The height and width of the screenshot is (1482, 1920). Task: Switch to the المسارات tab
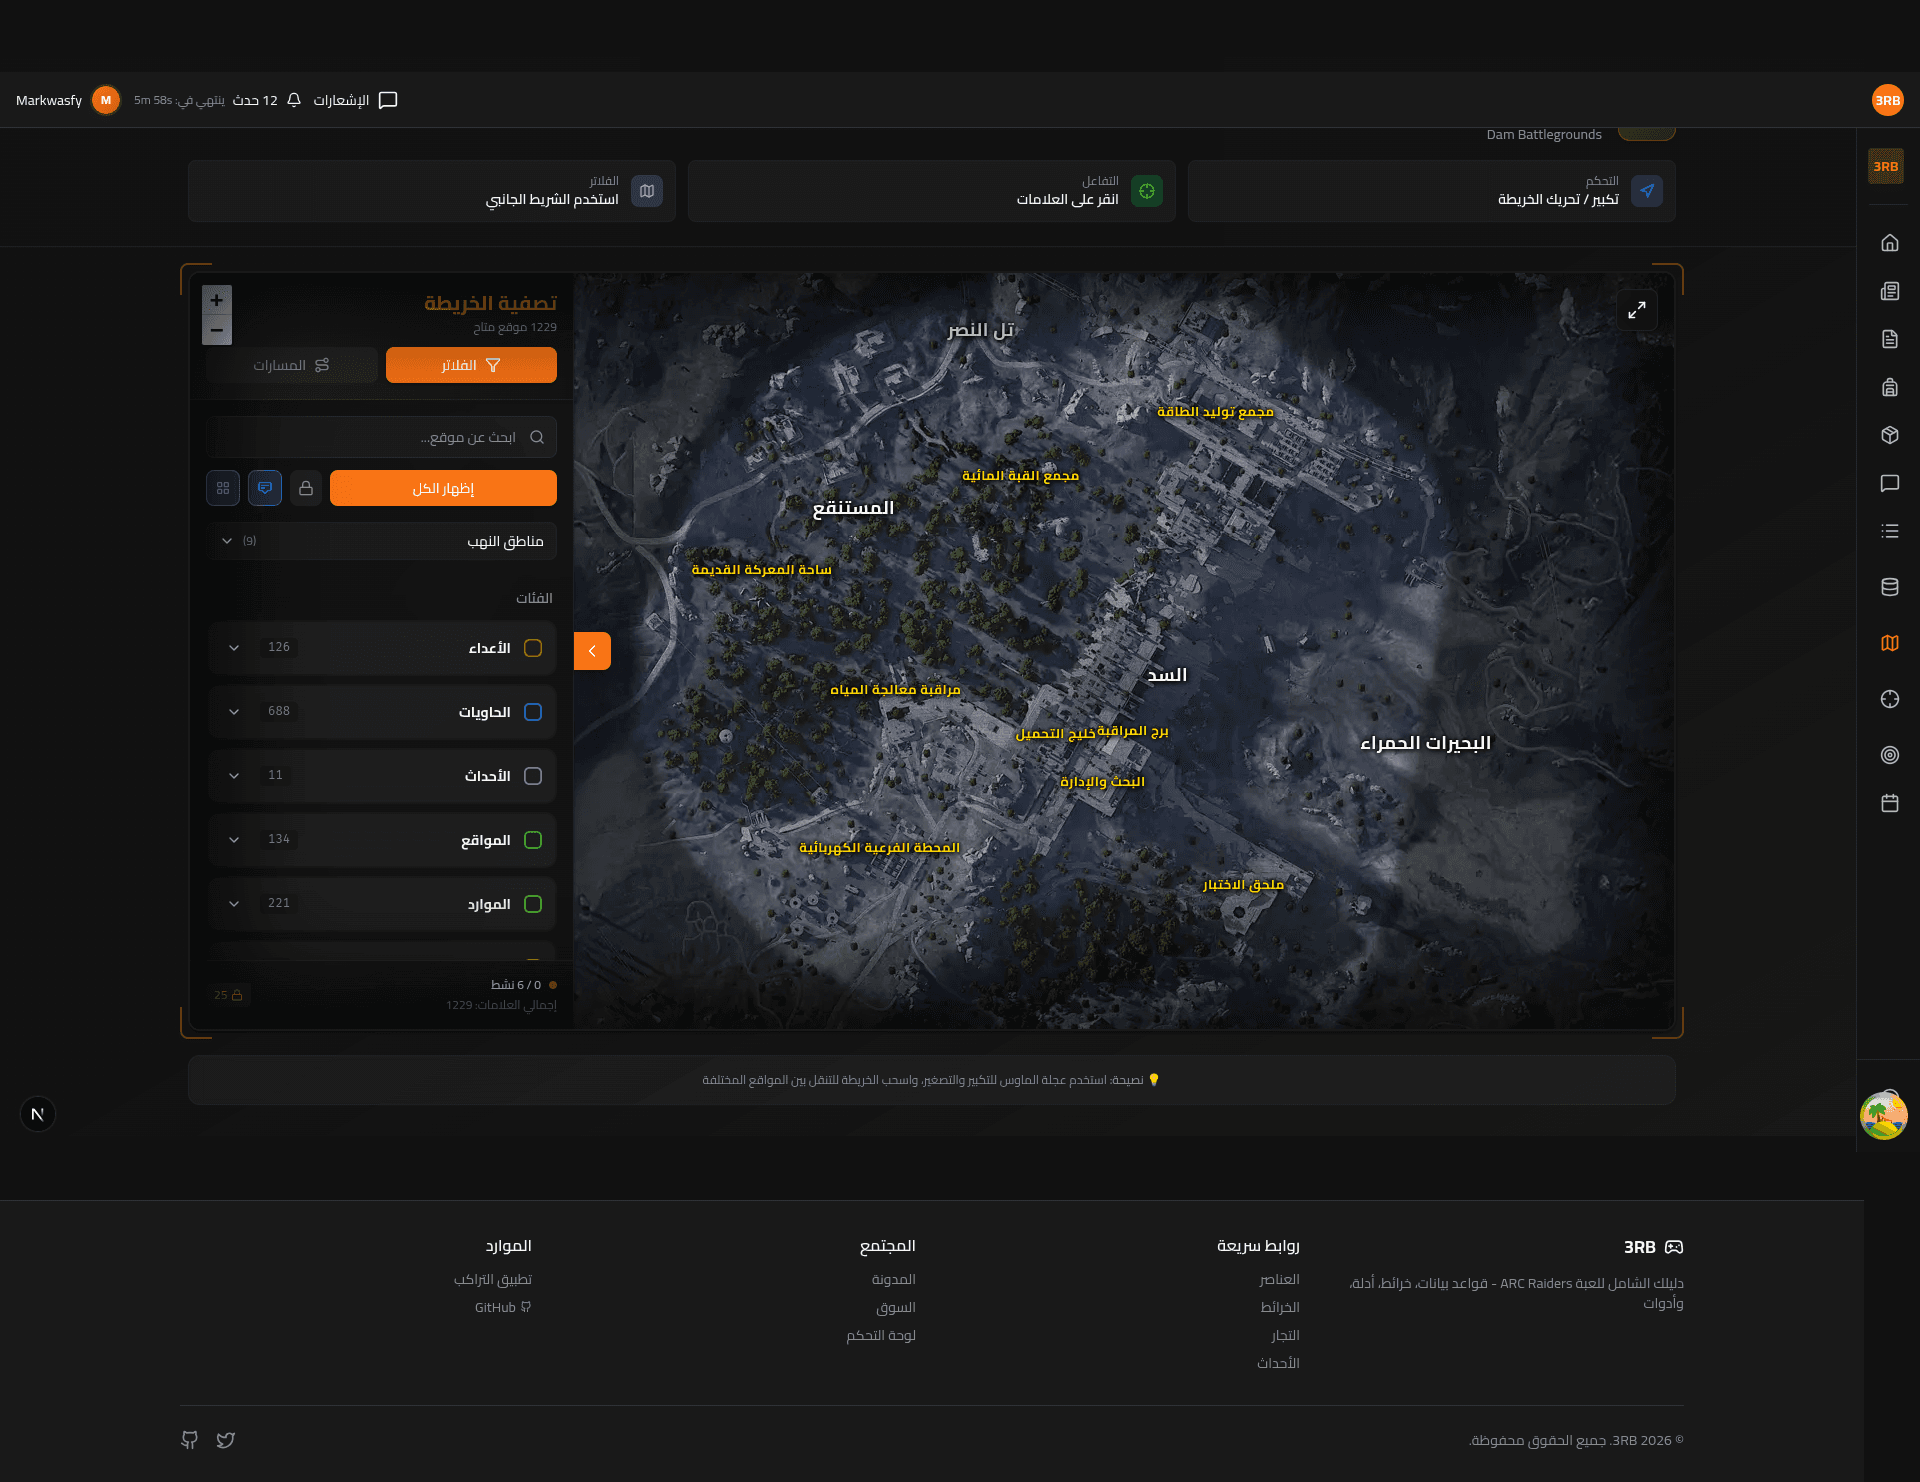coord(291,365)
